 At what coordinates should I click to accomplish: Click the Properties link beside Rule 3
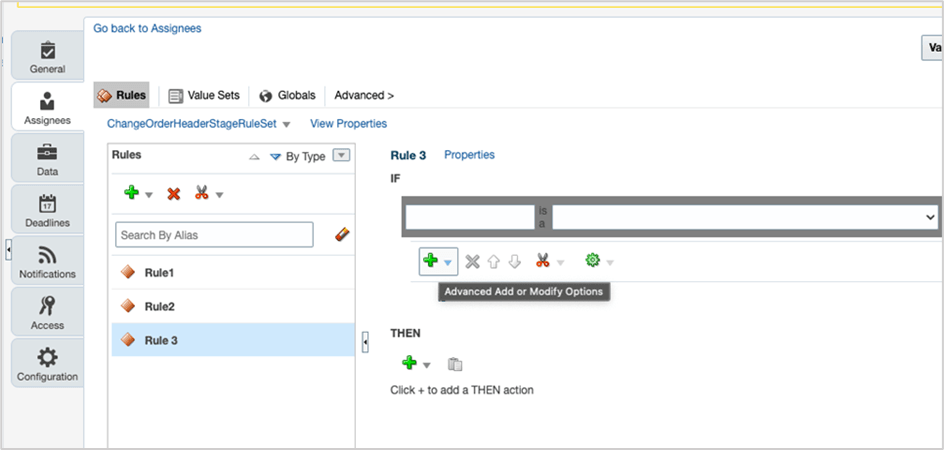470,155
